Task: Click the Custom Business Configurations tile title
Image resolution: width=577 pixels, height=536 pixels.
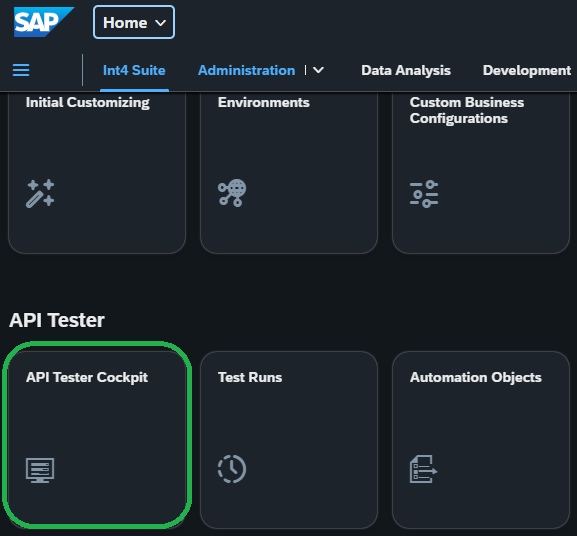Action: click(x=467, y=110)
